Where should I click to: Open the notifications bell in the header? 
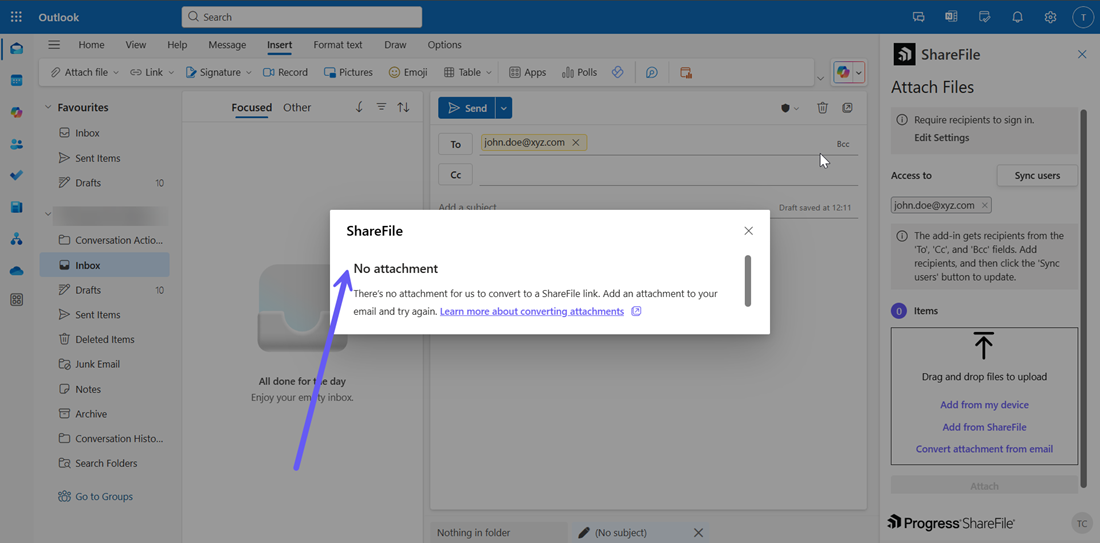tap(1017, 17)
